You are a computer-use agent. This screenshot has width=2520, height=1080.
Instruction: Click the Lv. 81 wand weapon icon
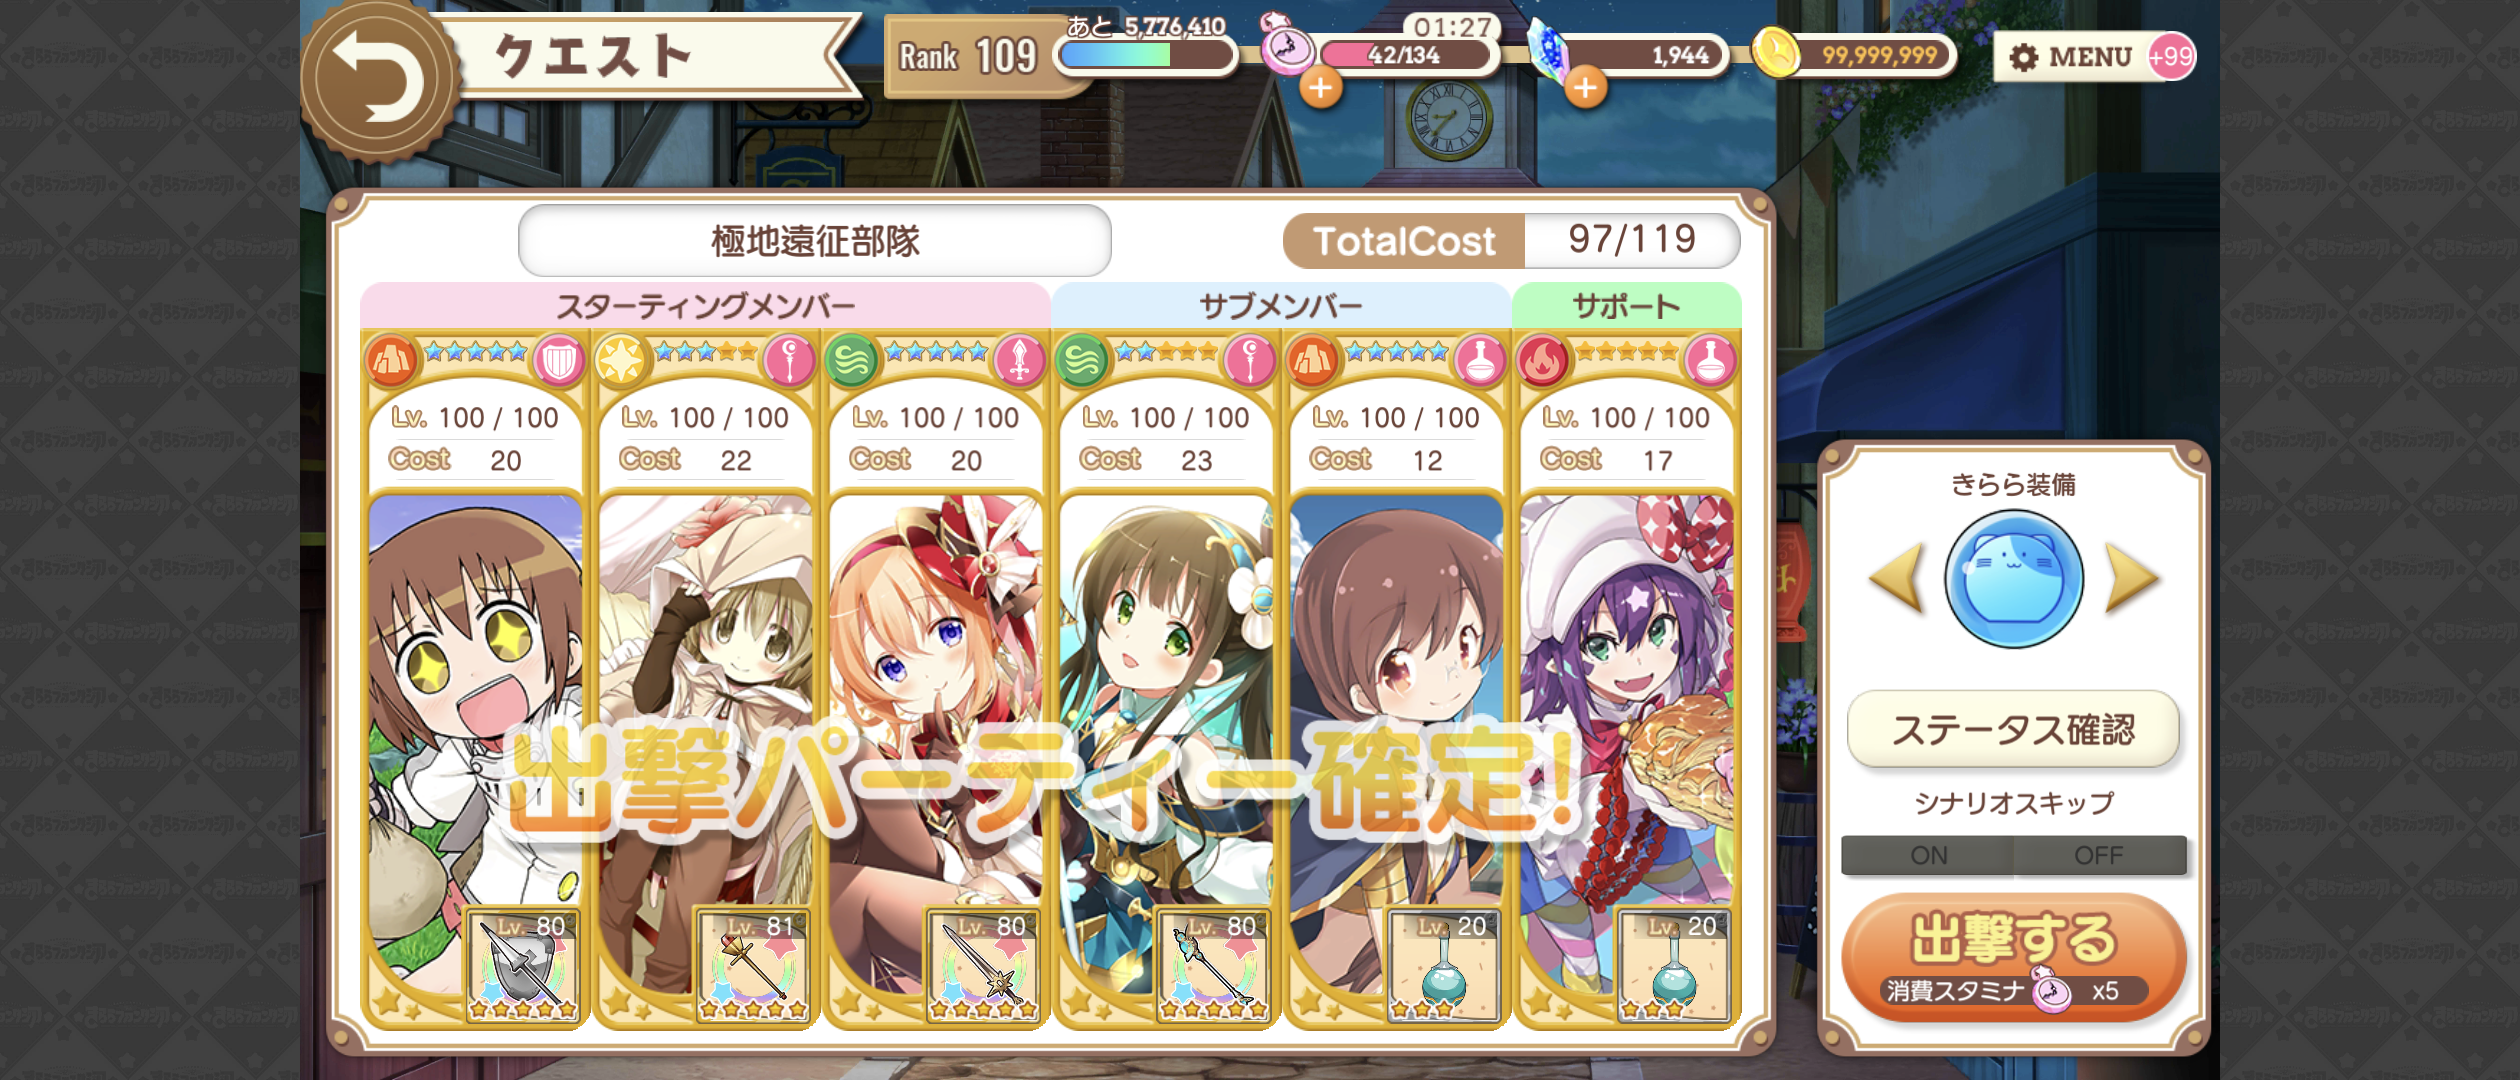point(753,965)
